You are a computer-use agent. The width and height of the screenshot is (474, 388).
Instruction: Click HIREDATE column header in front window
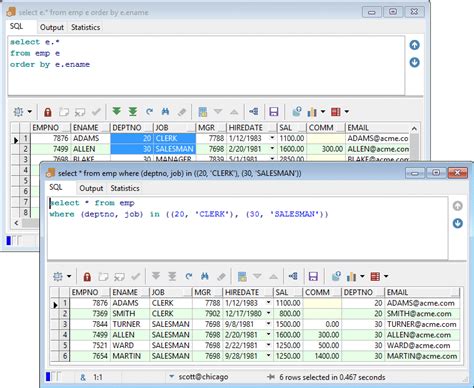pos(248,292)
